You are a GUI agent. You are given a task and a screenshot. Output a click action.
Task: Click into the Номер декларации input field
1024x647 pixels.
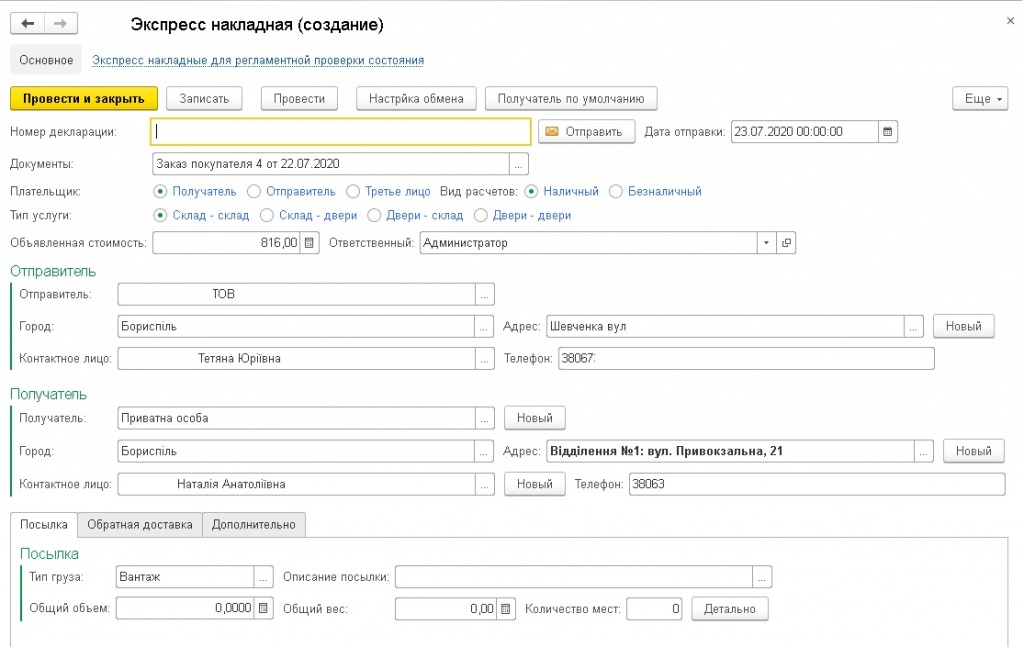[x=340, y=131]
